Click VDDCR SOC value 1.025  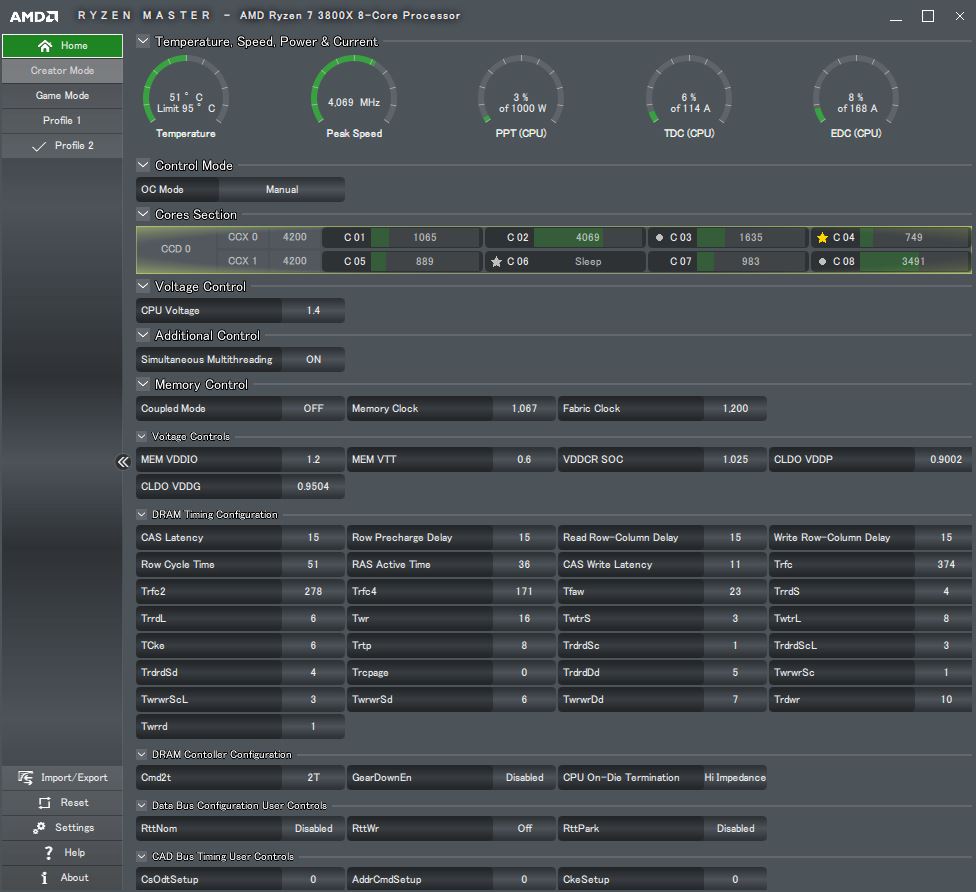coord(735,459)
